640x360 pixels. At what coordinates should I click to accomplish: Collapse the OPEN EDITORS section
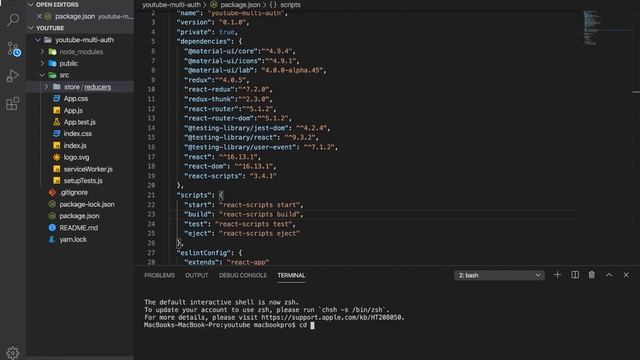[30, 4]
